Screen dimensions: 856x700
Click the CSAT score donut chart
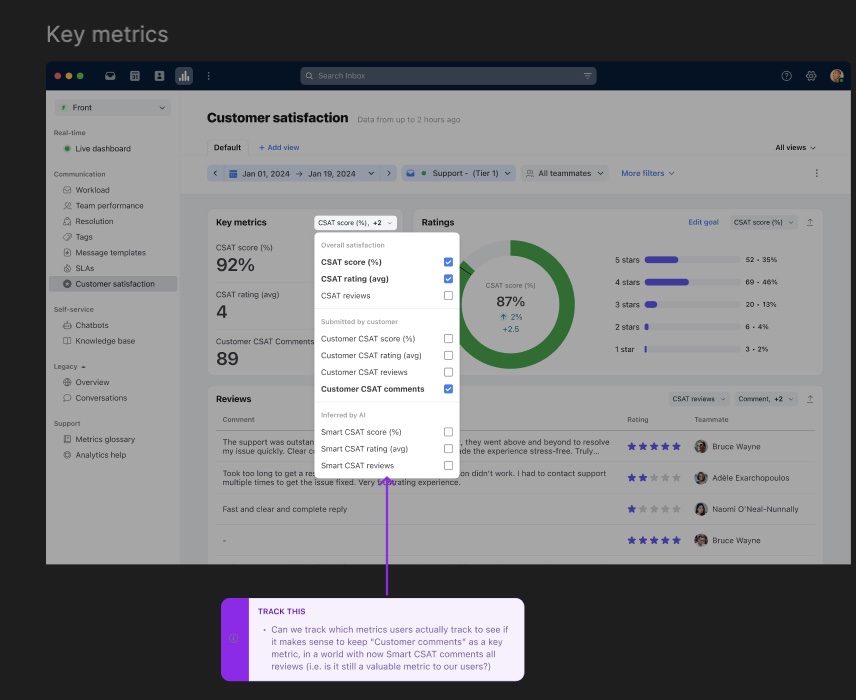point(511,305)
